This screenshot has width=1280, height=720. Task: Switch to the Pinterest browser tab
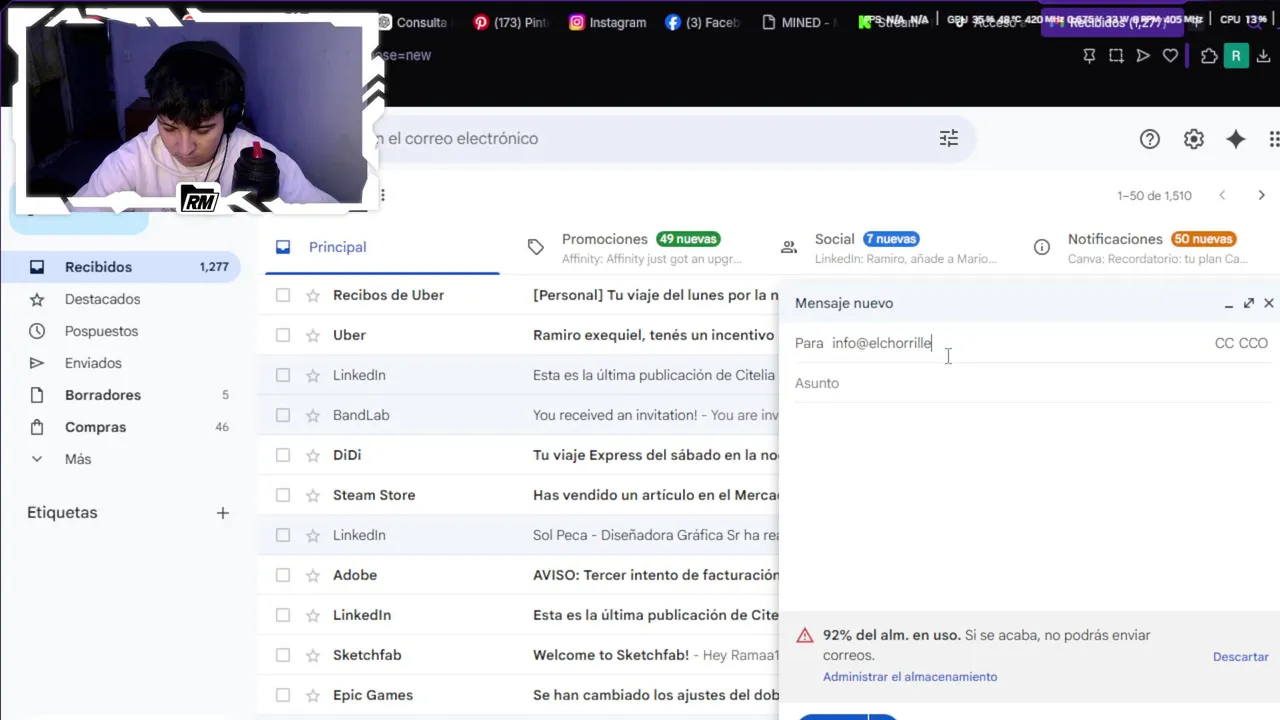pyautogui.click(x=510, y=22)
